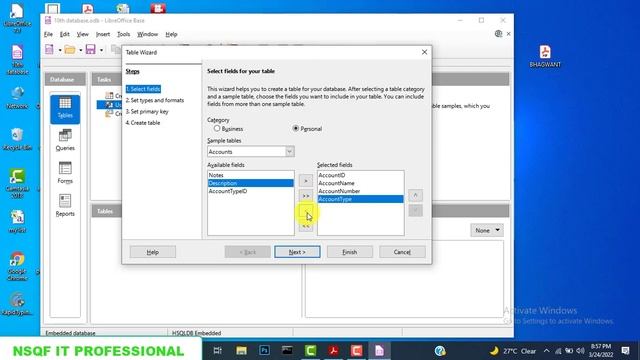
Task: Expand the New database icon dropdown arrow
Action: pyautogui.click(x=60, y=50)
